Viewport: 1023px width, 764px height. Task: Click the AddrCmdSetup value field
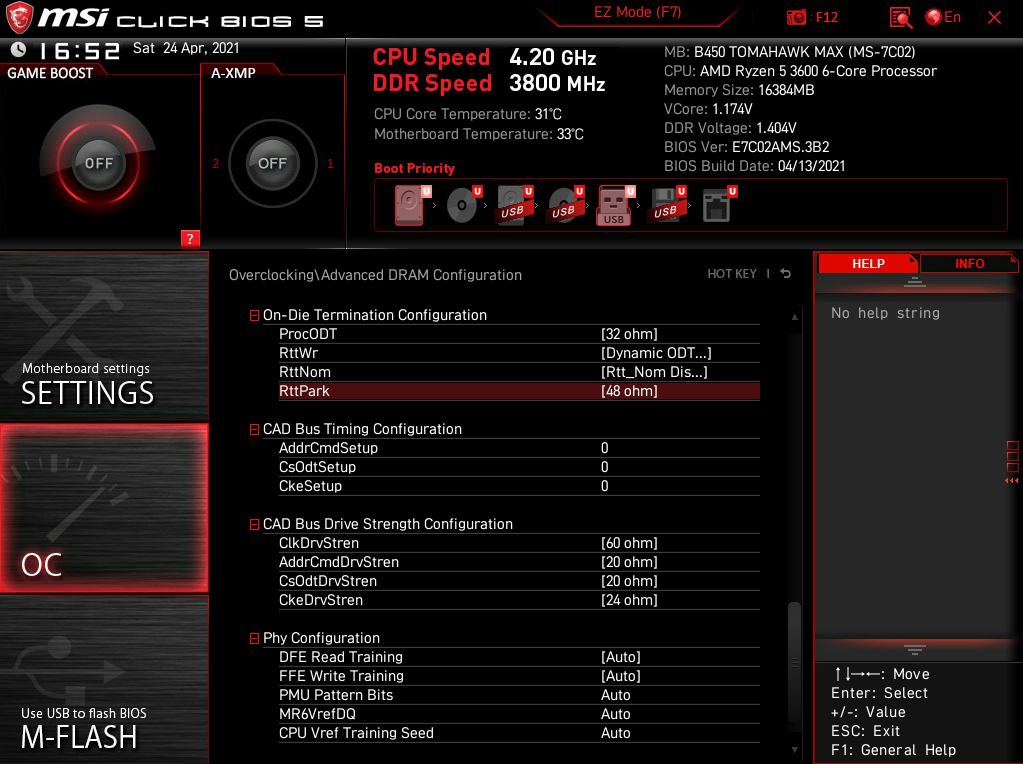[604, 448]
